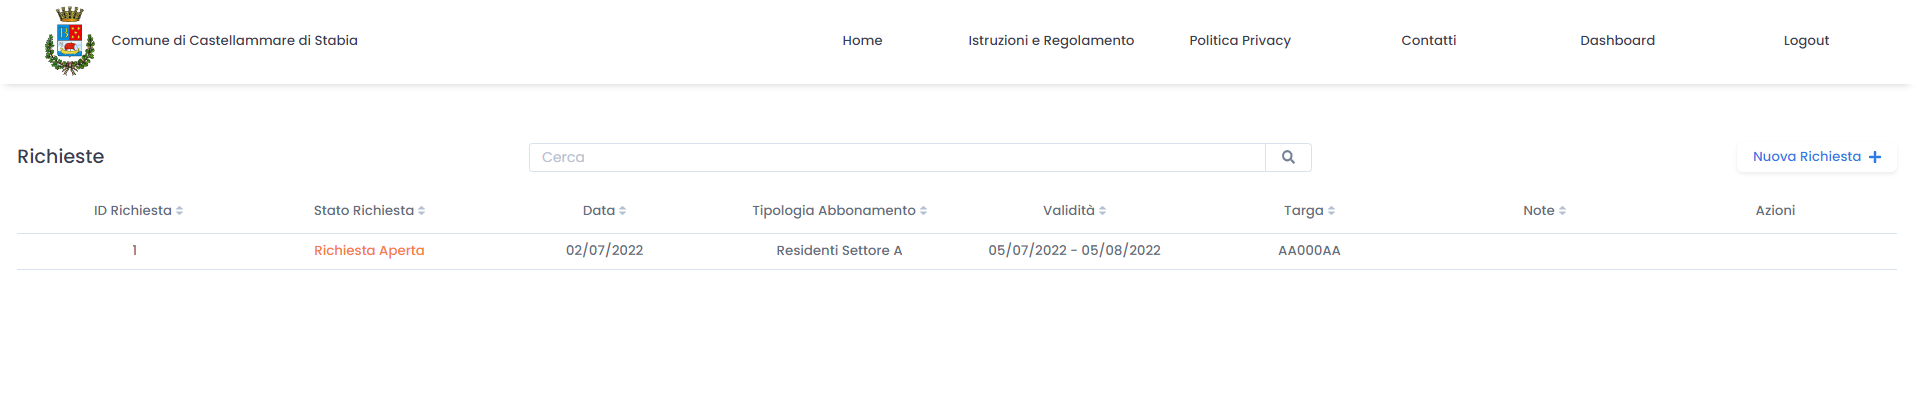Go to Politica Privacy page

click(1240, 41)
